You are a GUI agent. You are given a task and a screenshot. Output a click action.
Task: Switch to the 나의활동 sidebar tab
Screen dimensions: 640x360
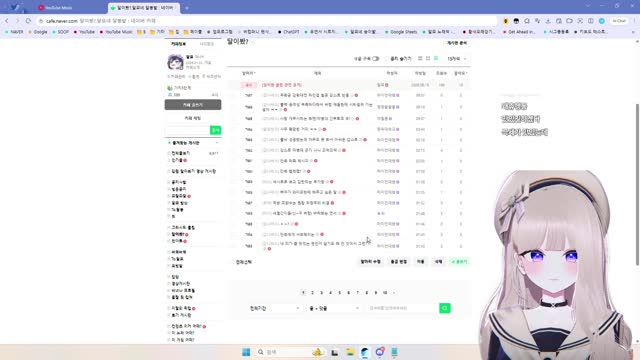[207, 44]
